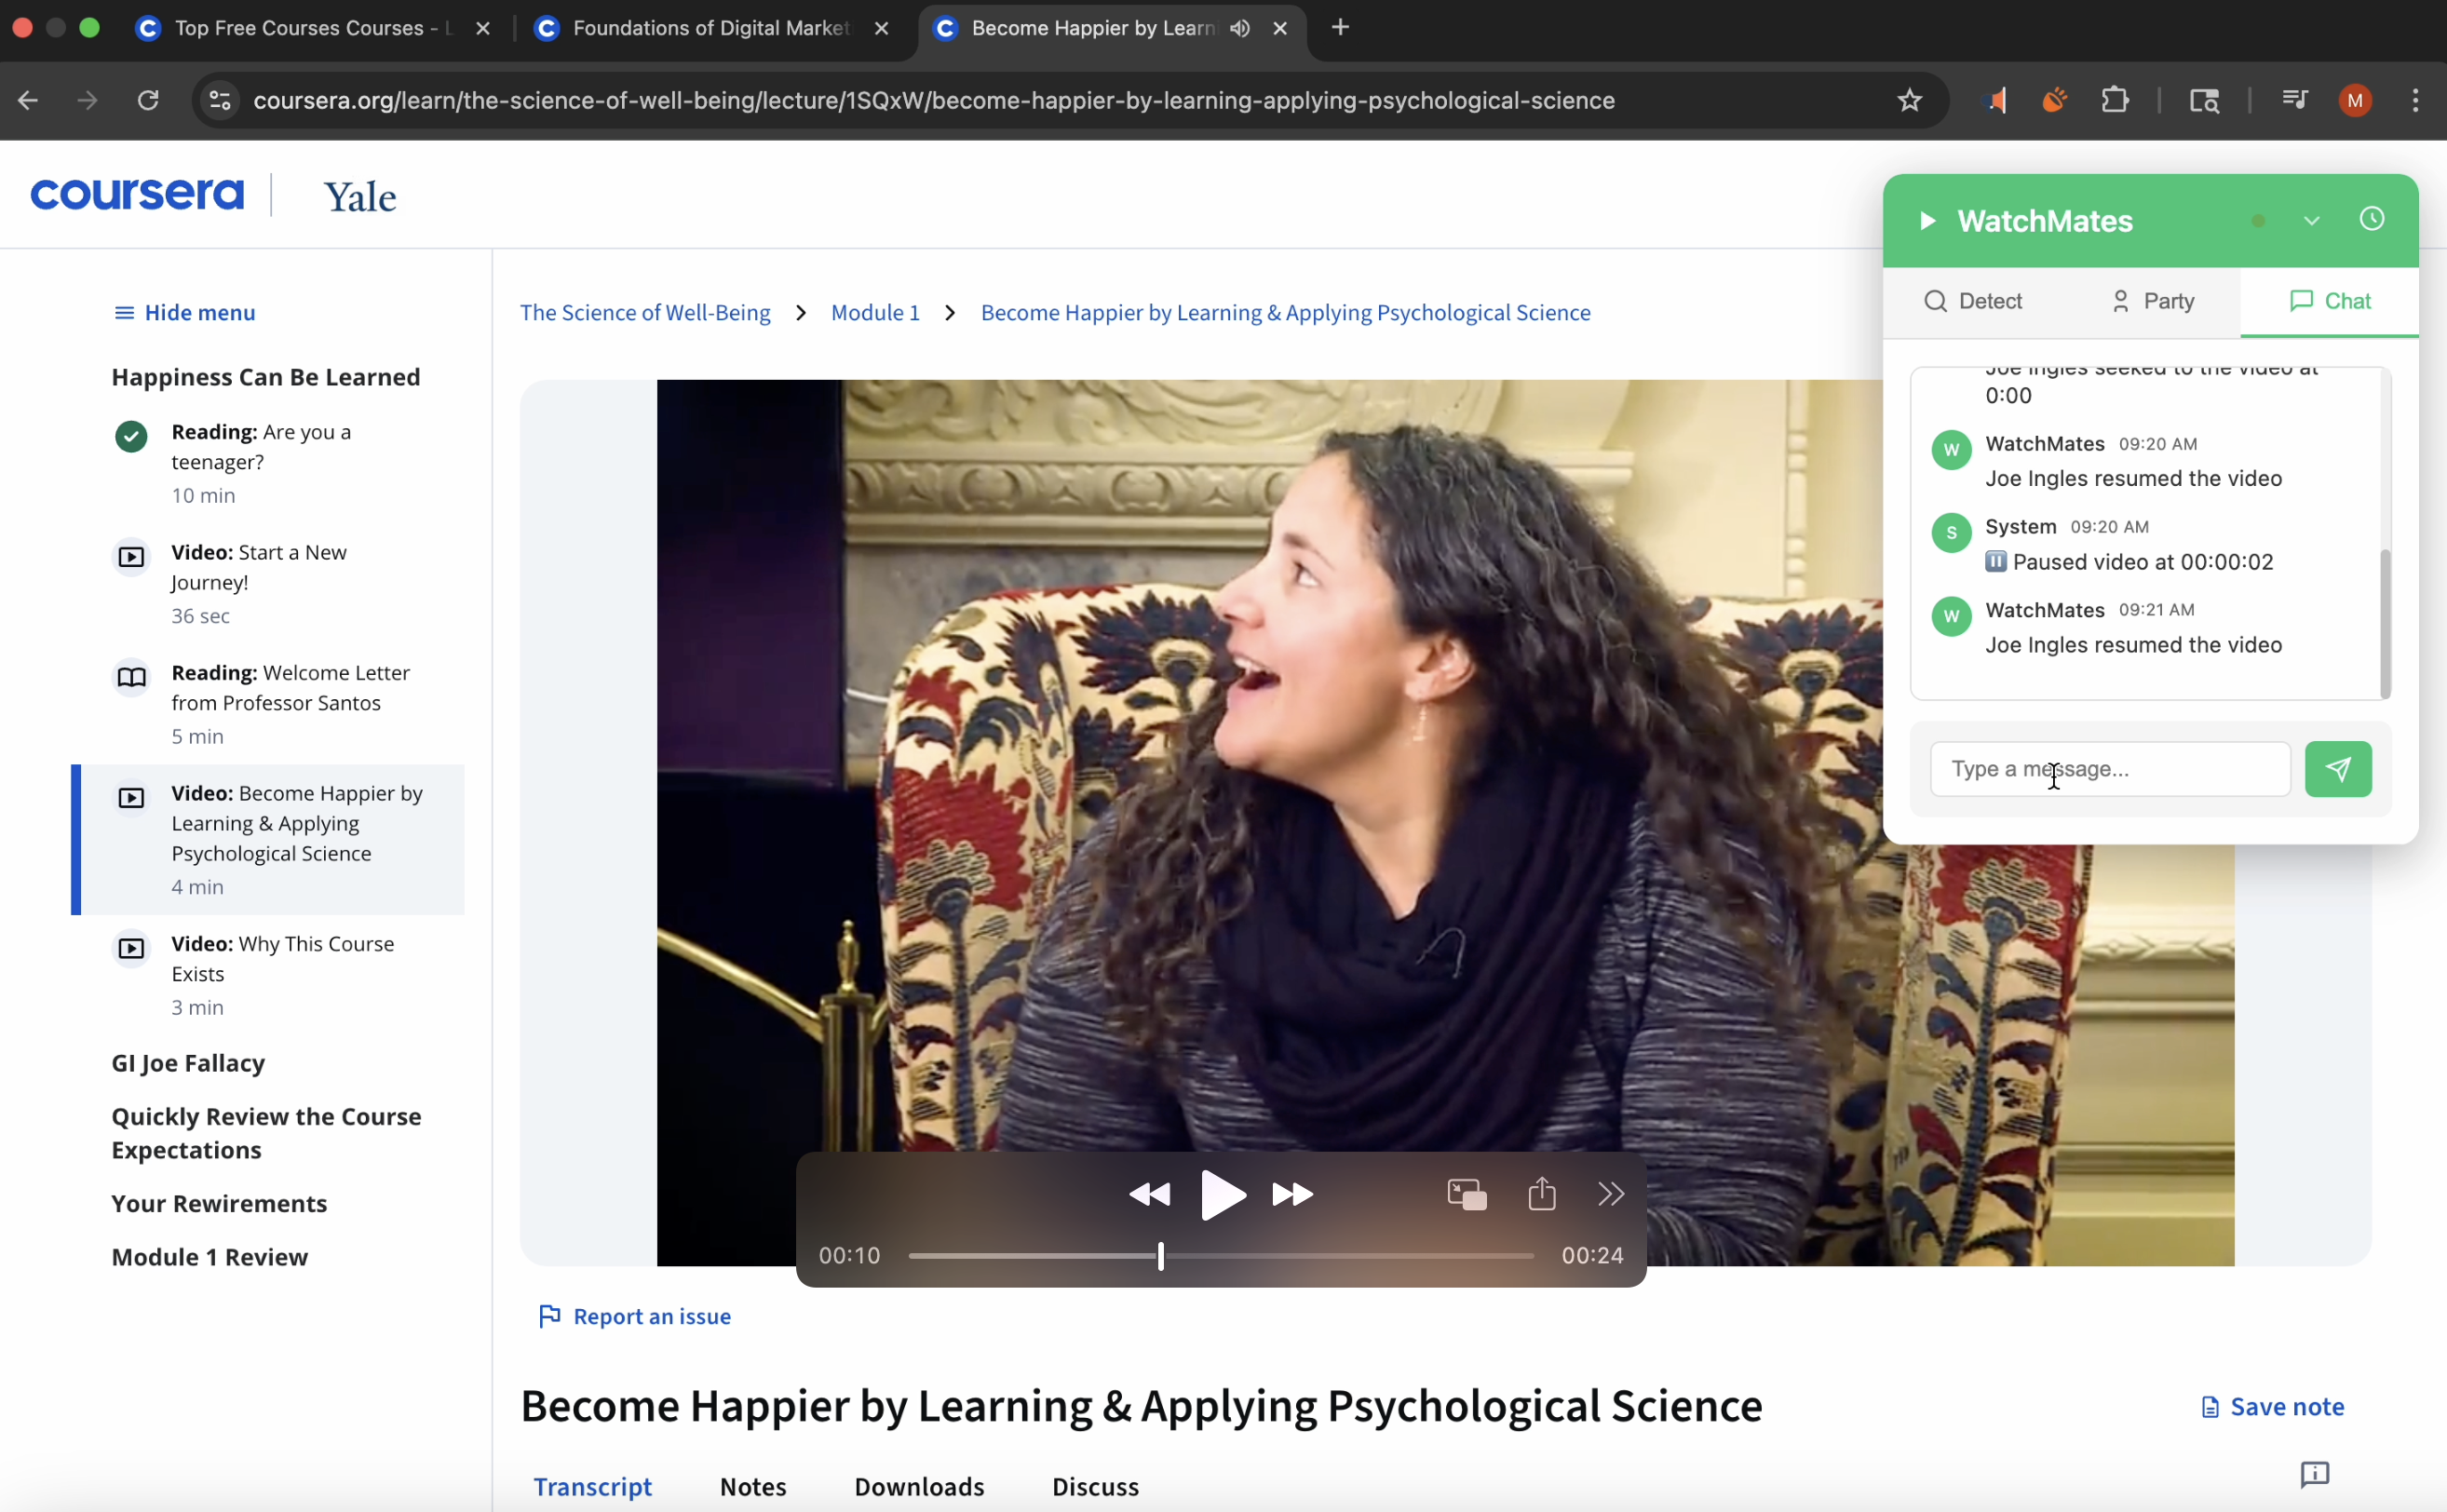Click the user profile avatar M

[2355, 100]
